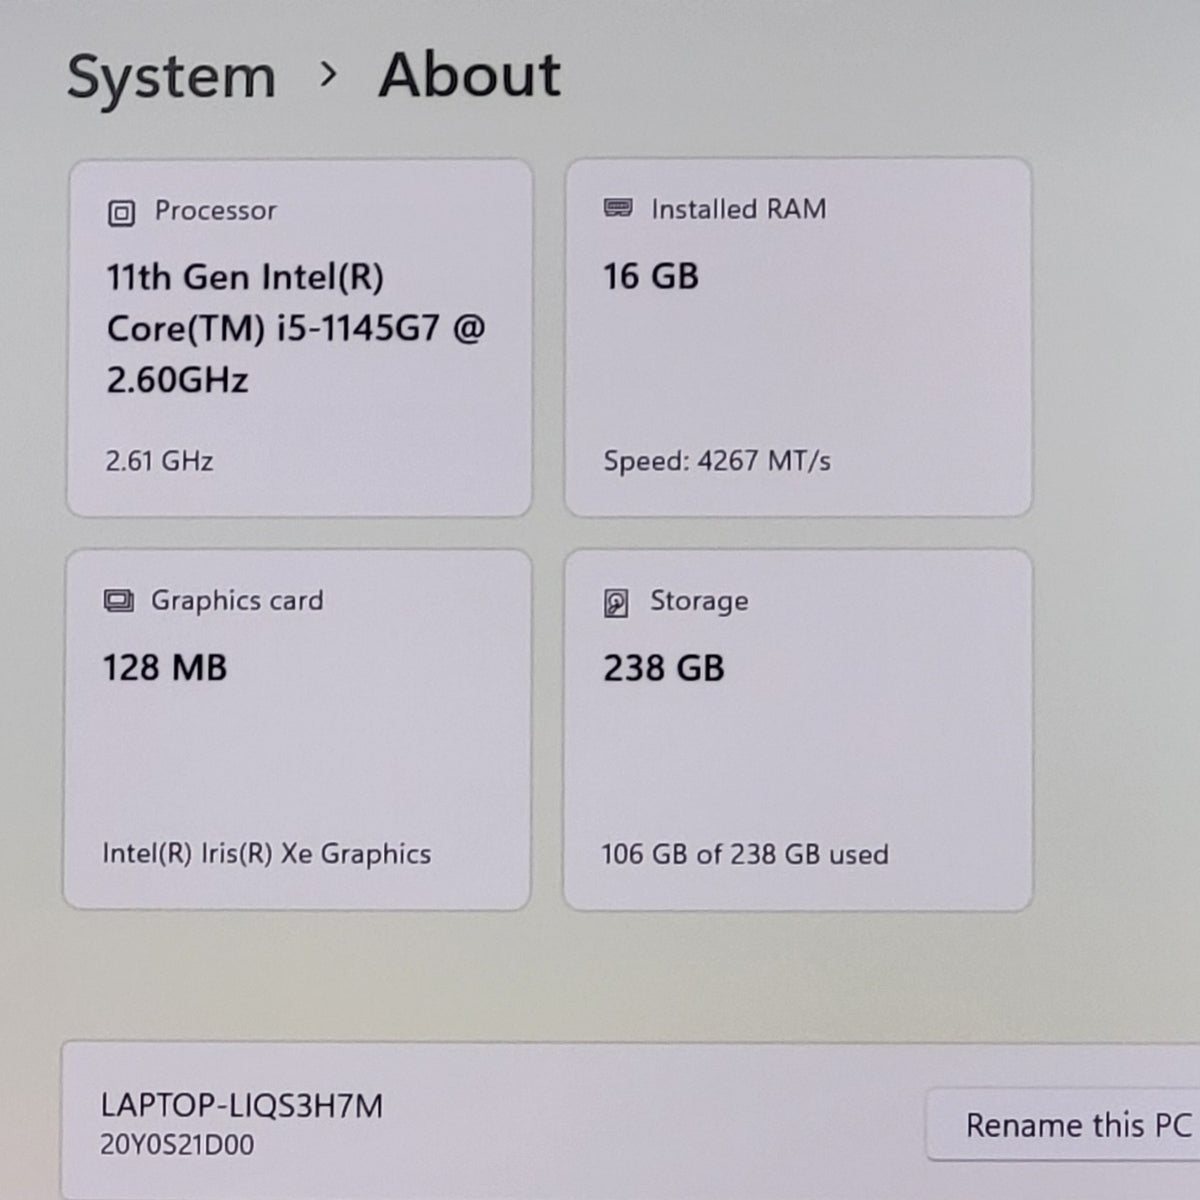Click the Storage drive icon
The width and height of the screenshot is (1200, 1200).
pyautogui.click(x=616, y=603)
